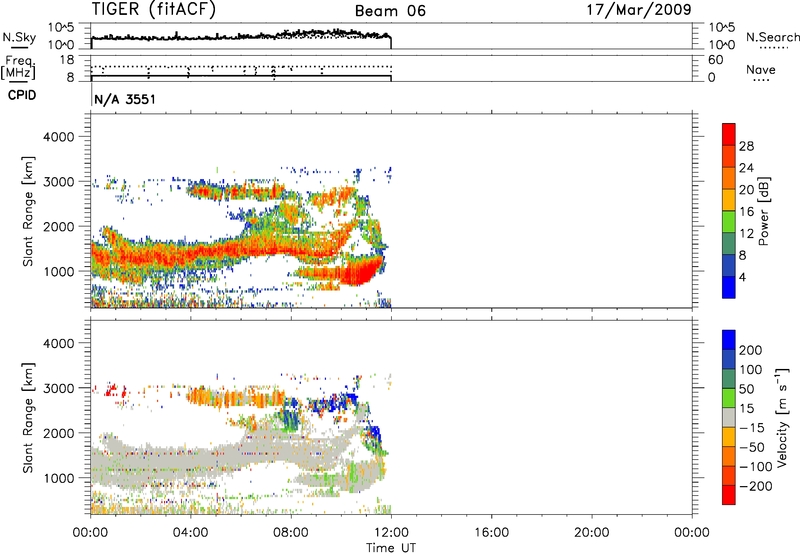Click the 04:00 time axis label
Screen dimensions: 800x554
pos(191,533)
